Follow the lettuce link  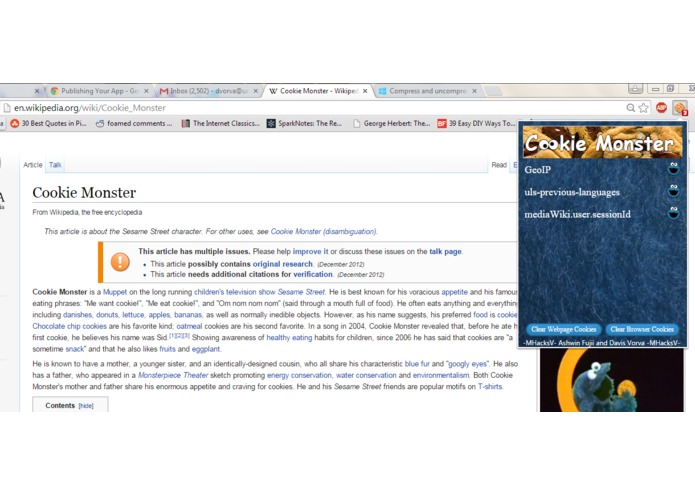click(x=133, y=315)
